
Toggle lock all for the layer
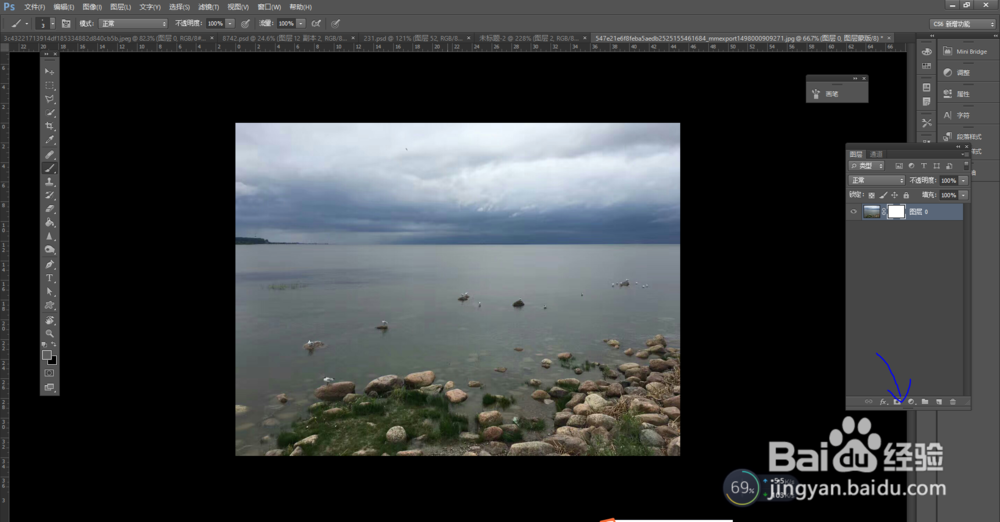pos(906,195)
